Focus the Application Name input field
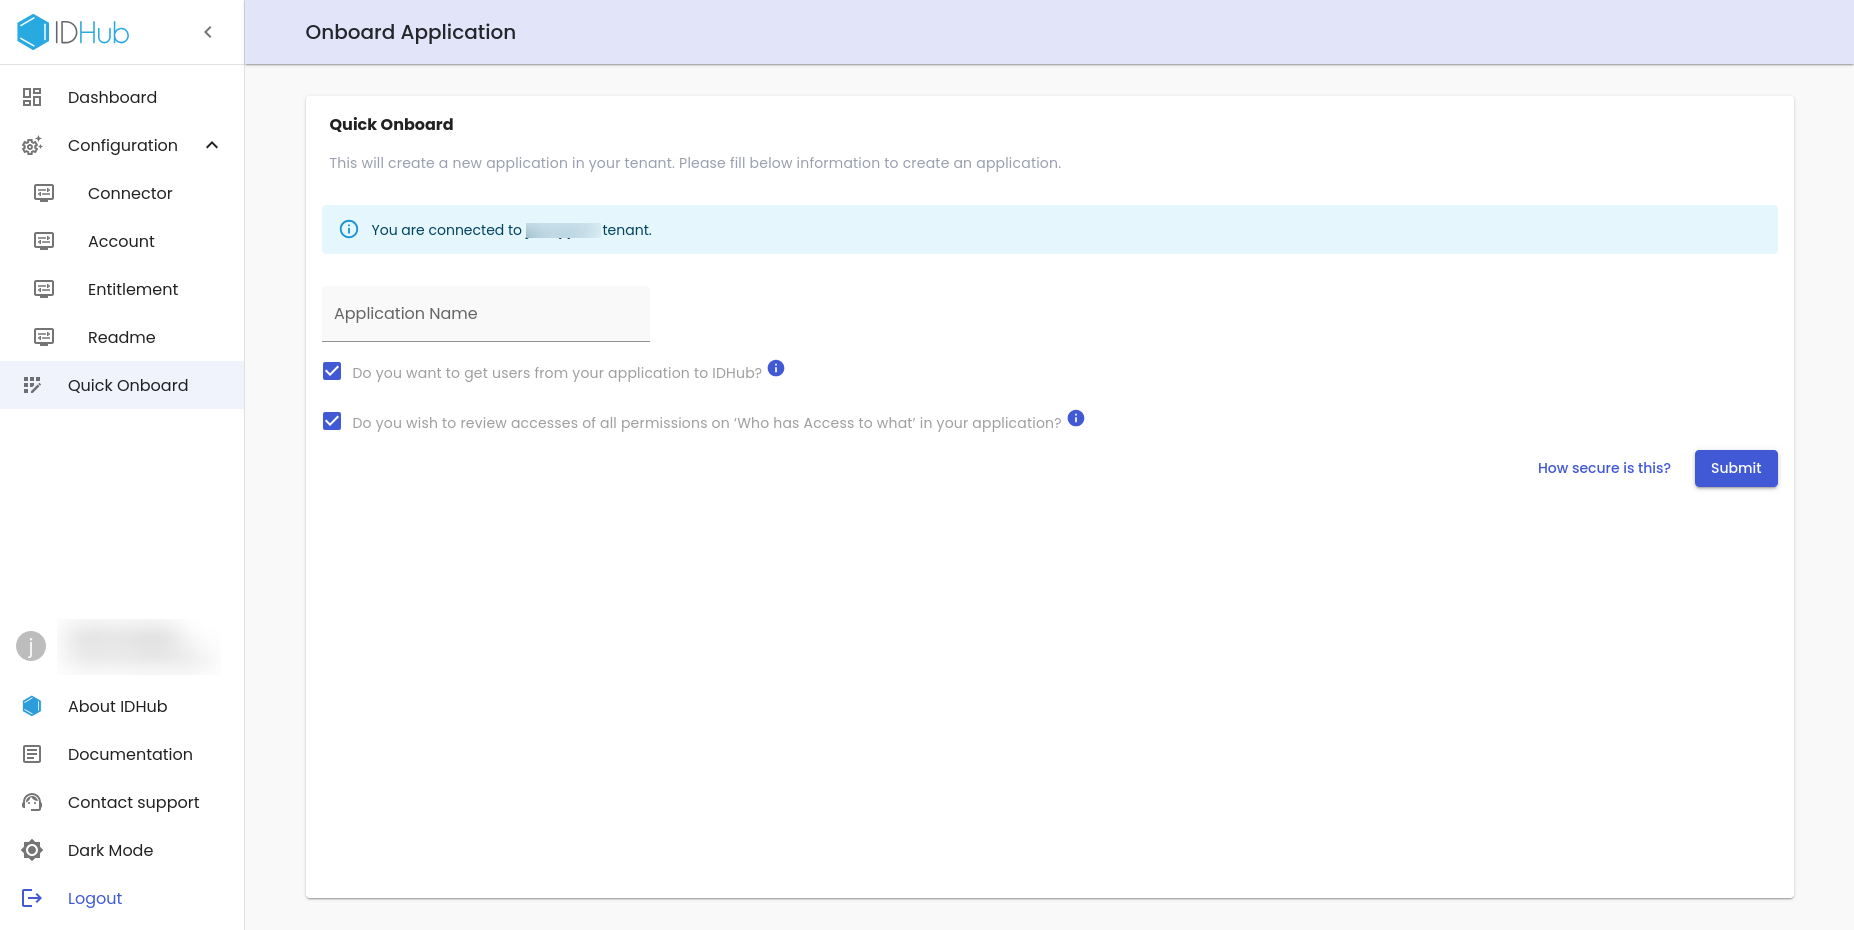1854x930 pixels. point(486,314)
